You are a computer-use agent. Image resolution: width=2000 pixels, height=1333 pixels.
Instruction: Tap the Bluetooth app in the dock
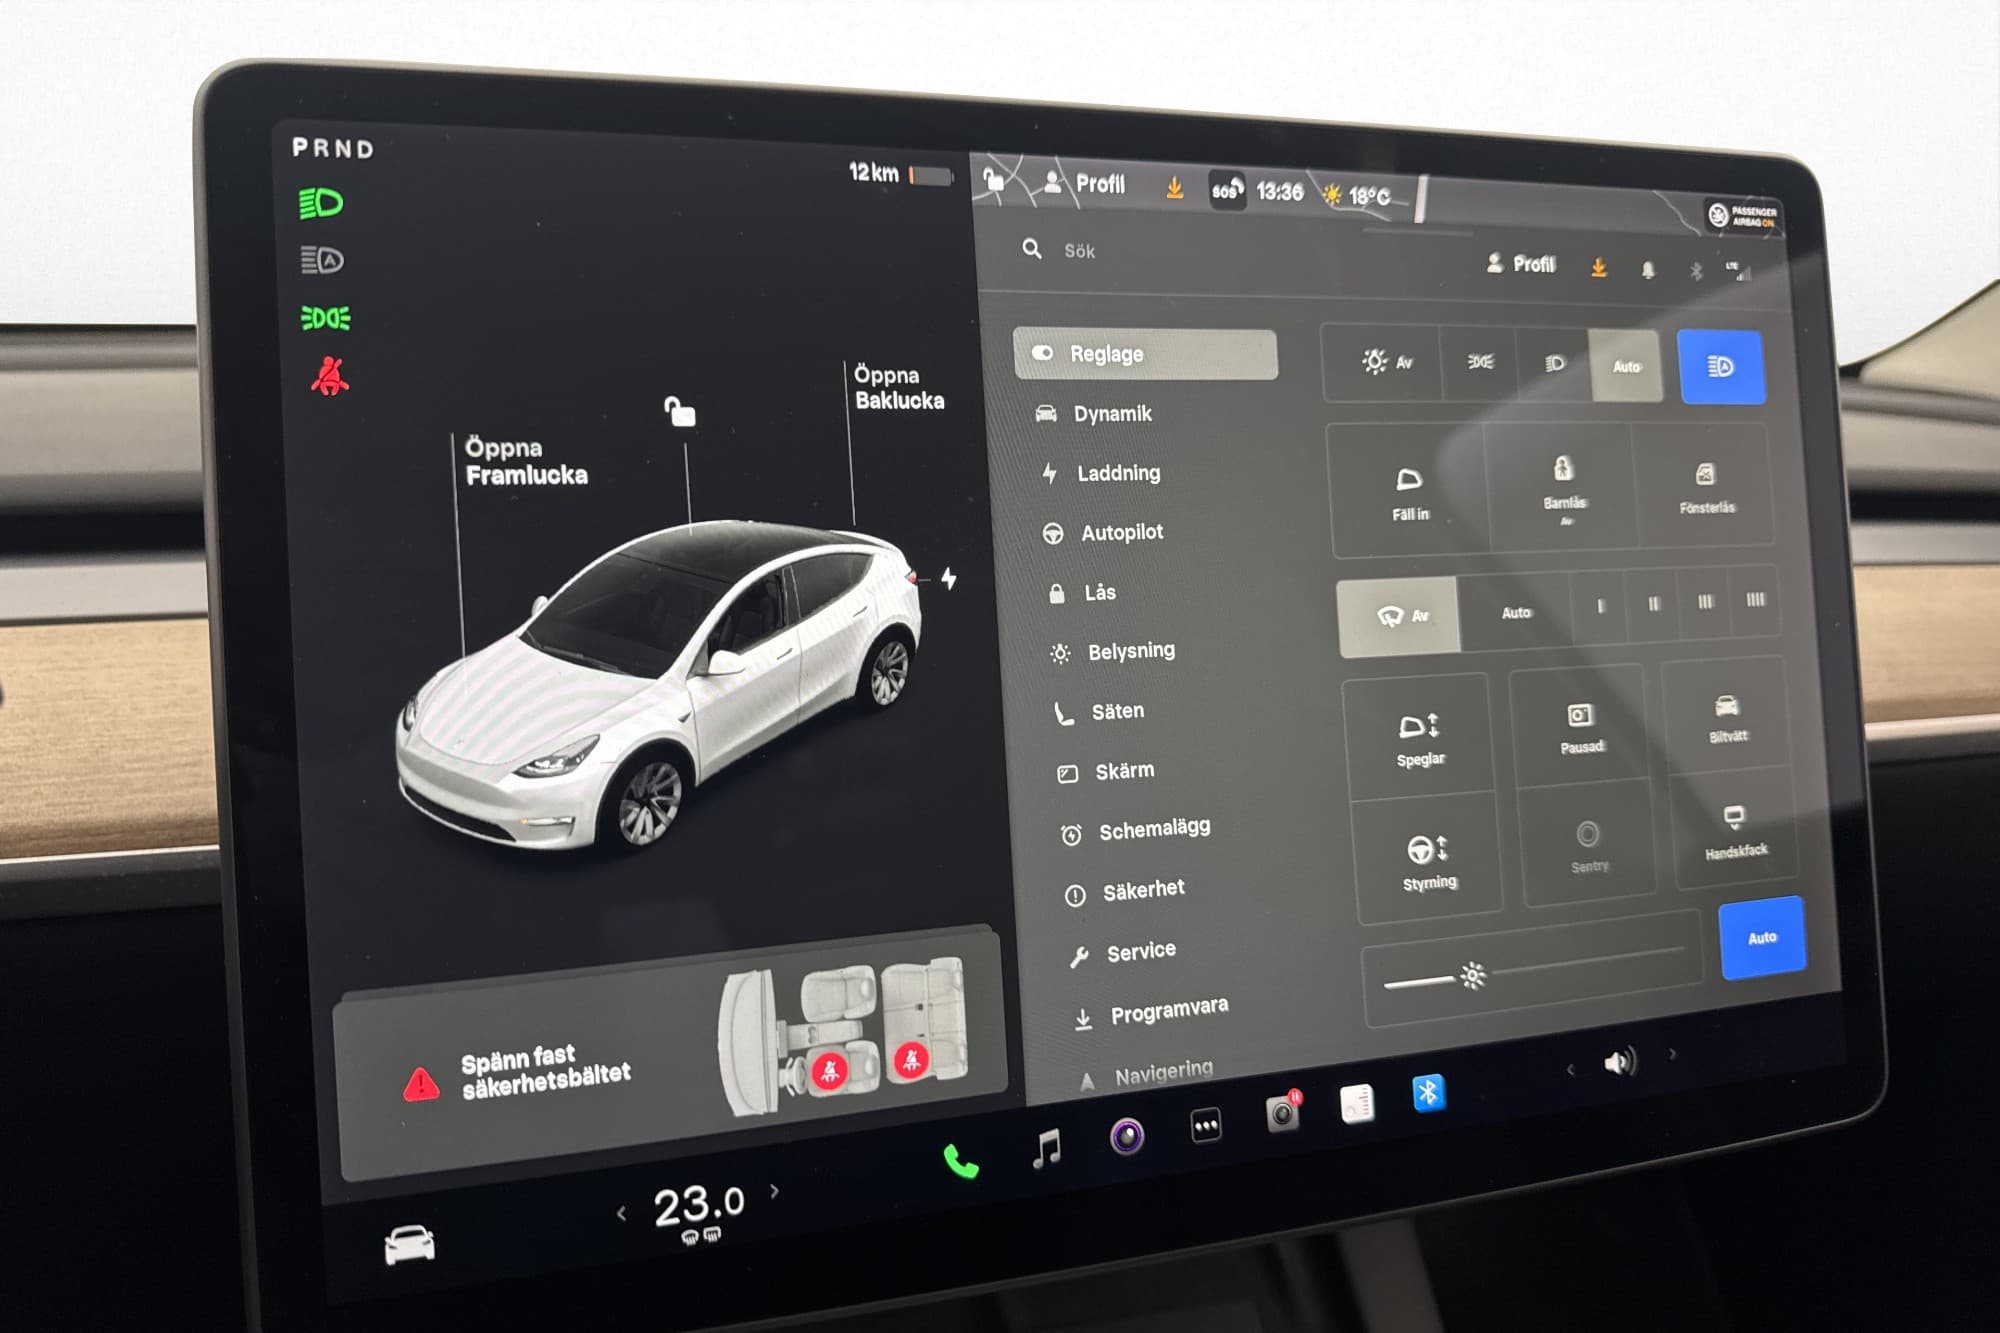1428,1093
